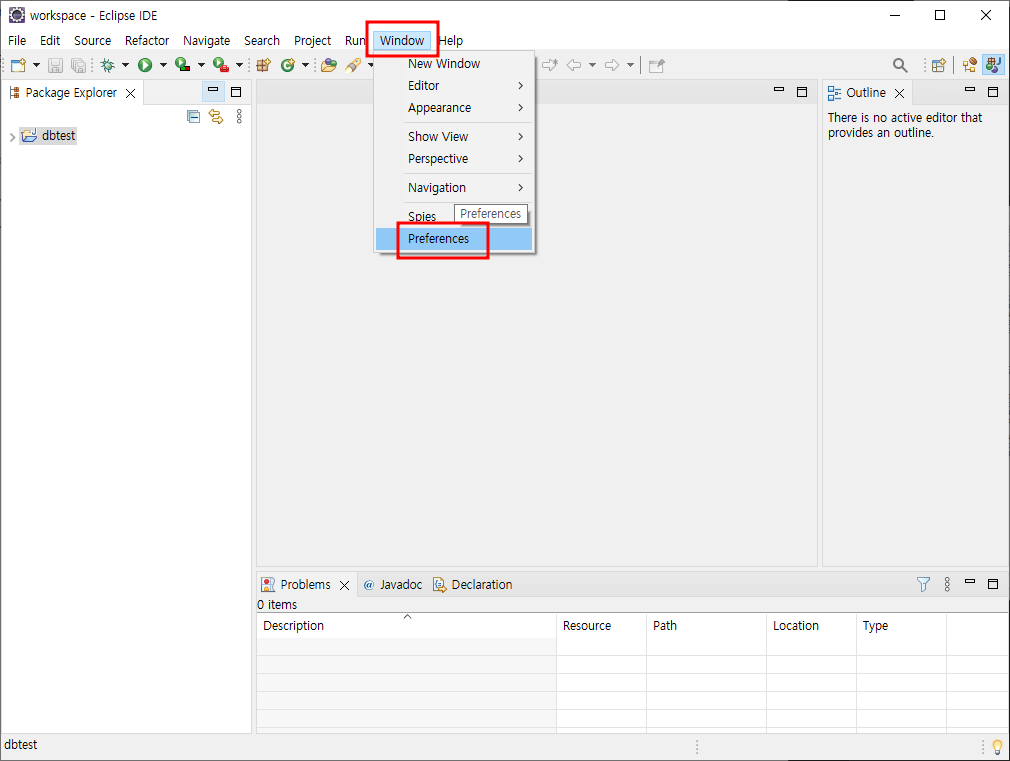Viewport: 1010px width, 761px height.
Task: Expand the Appearance submenu
Action: [454, 108]
